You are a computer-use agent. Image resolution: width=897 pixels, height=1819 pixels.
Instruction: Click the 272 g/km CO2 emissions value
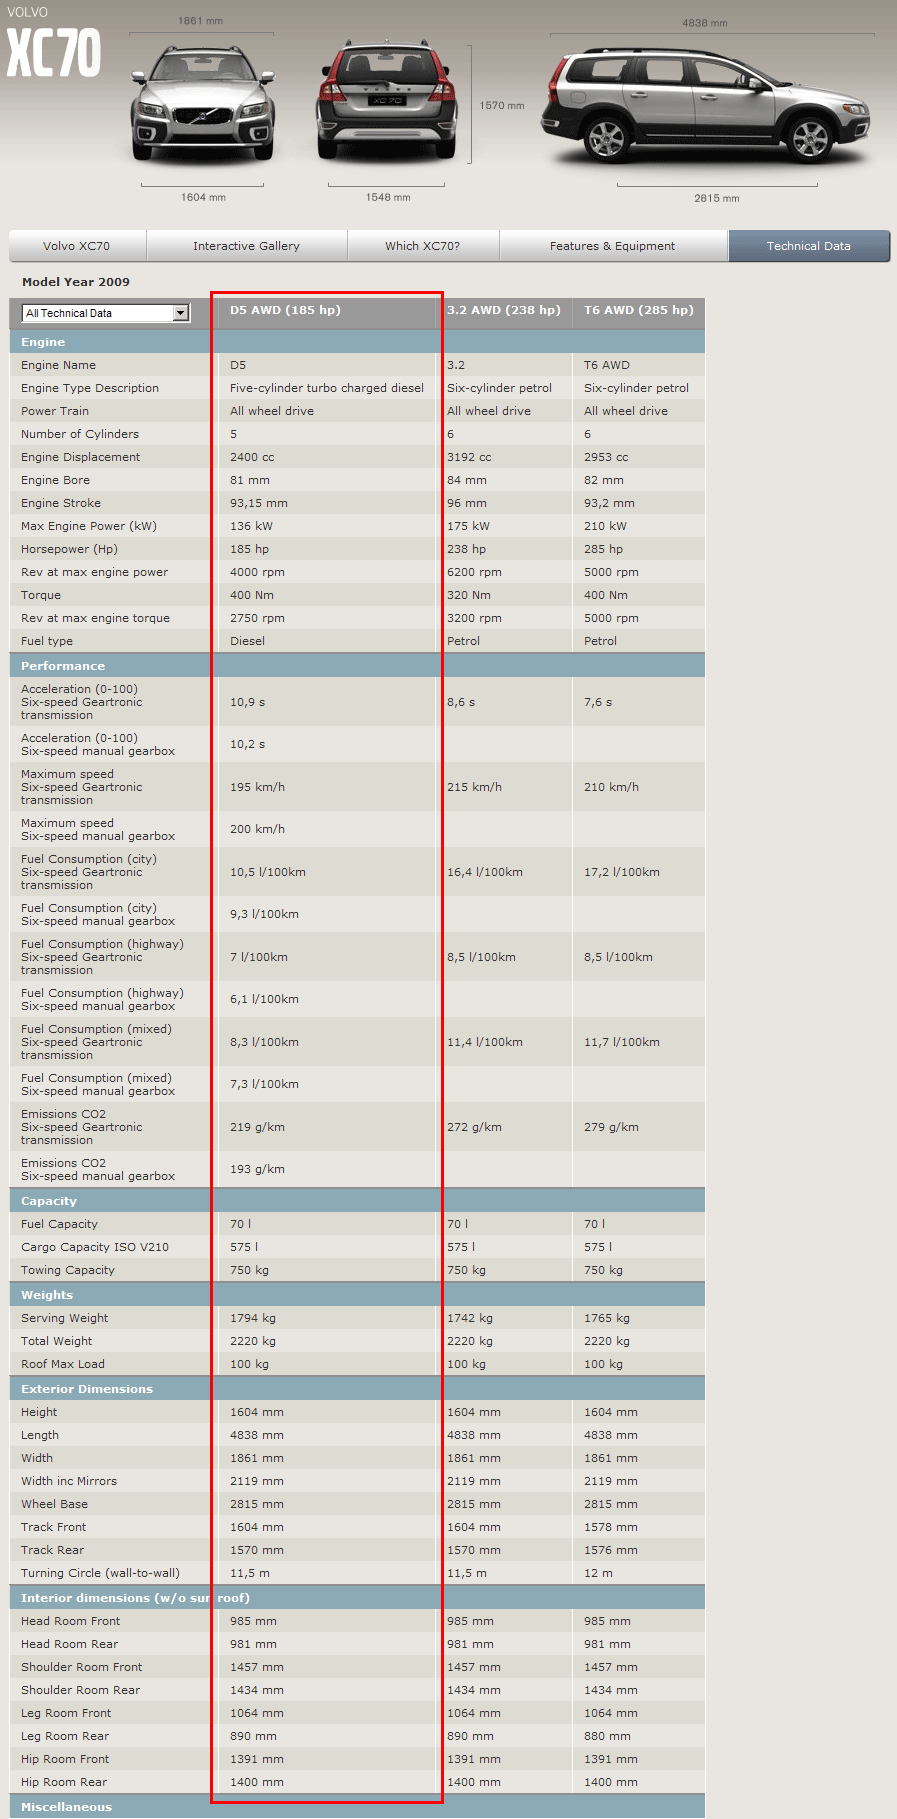click(474, 1127)
